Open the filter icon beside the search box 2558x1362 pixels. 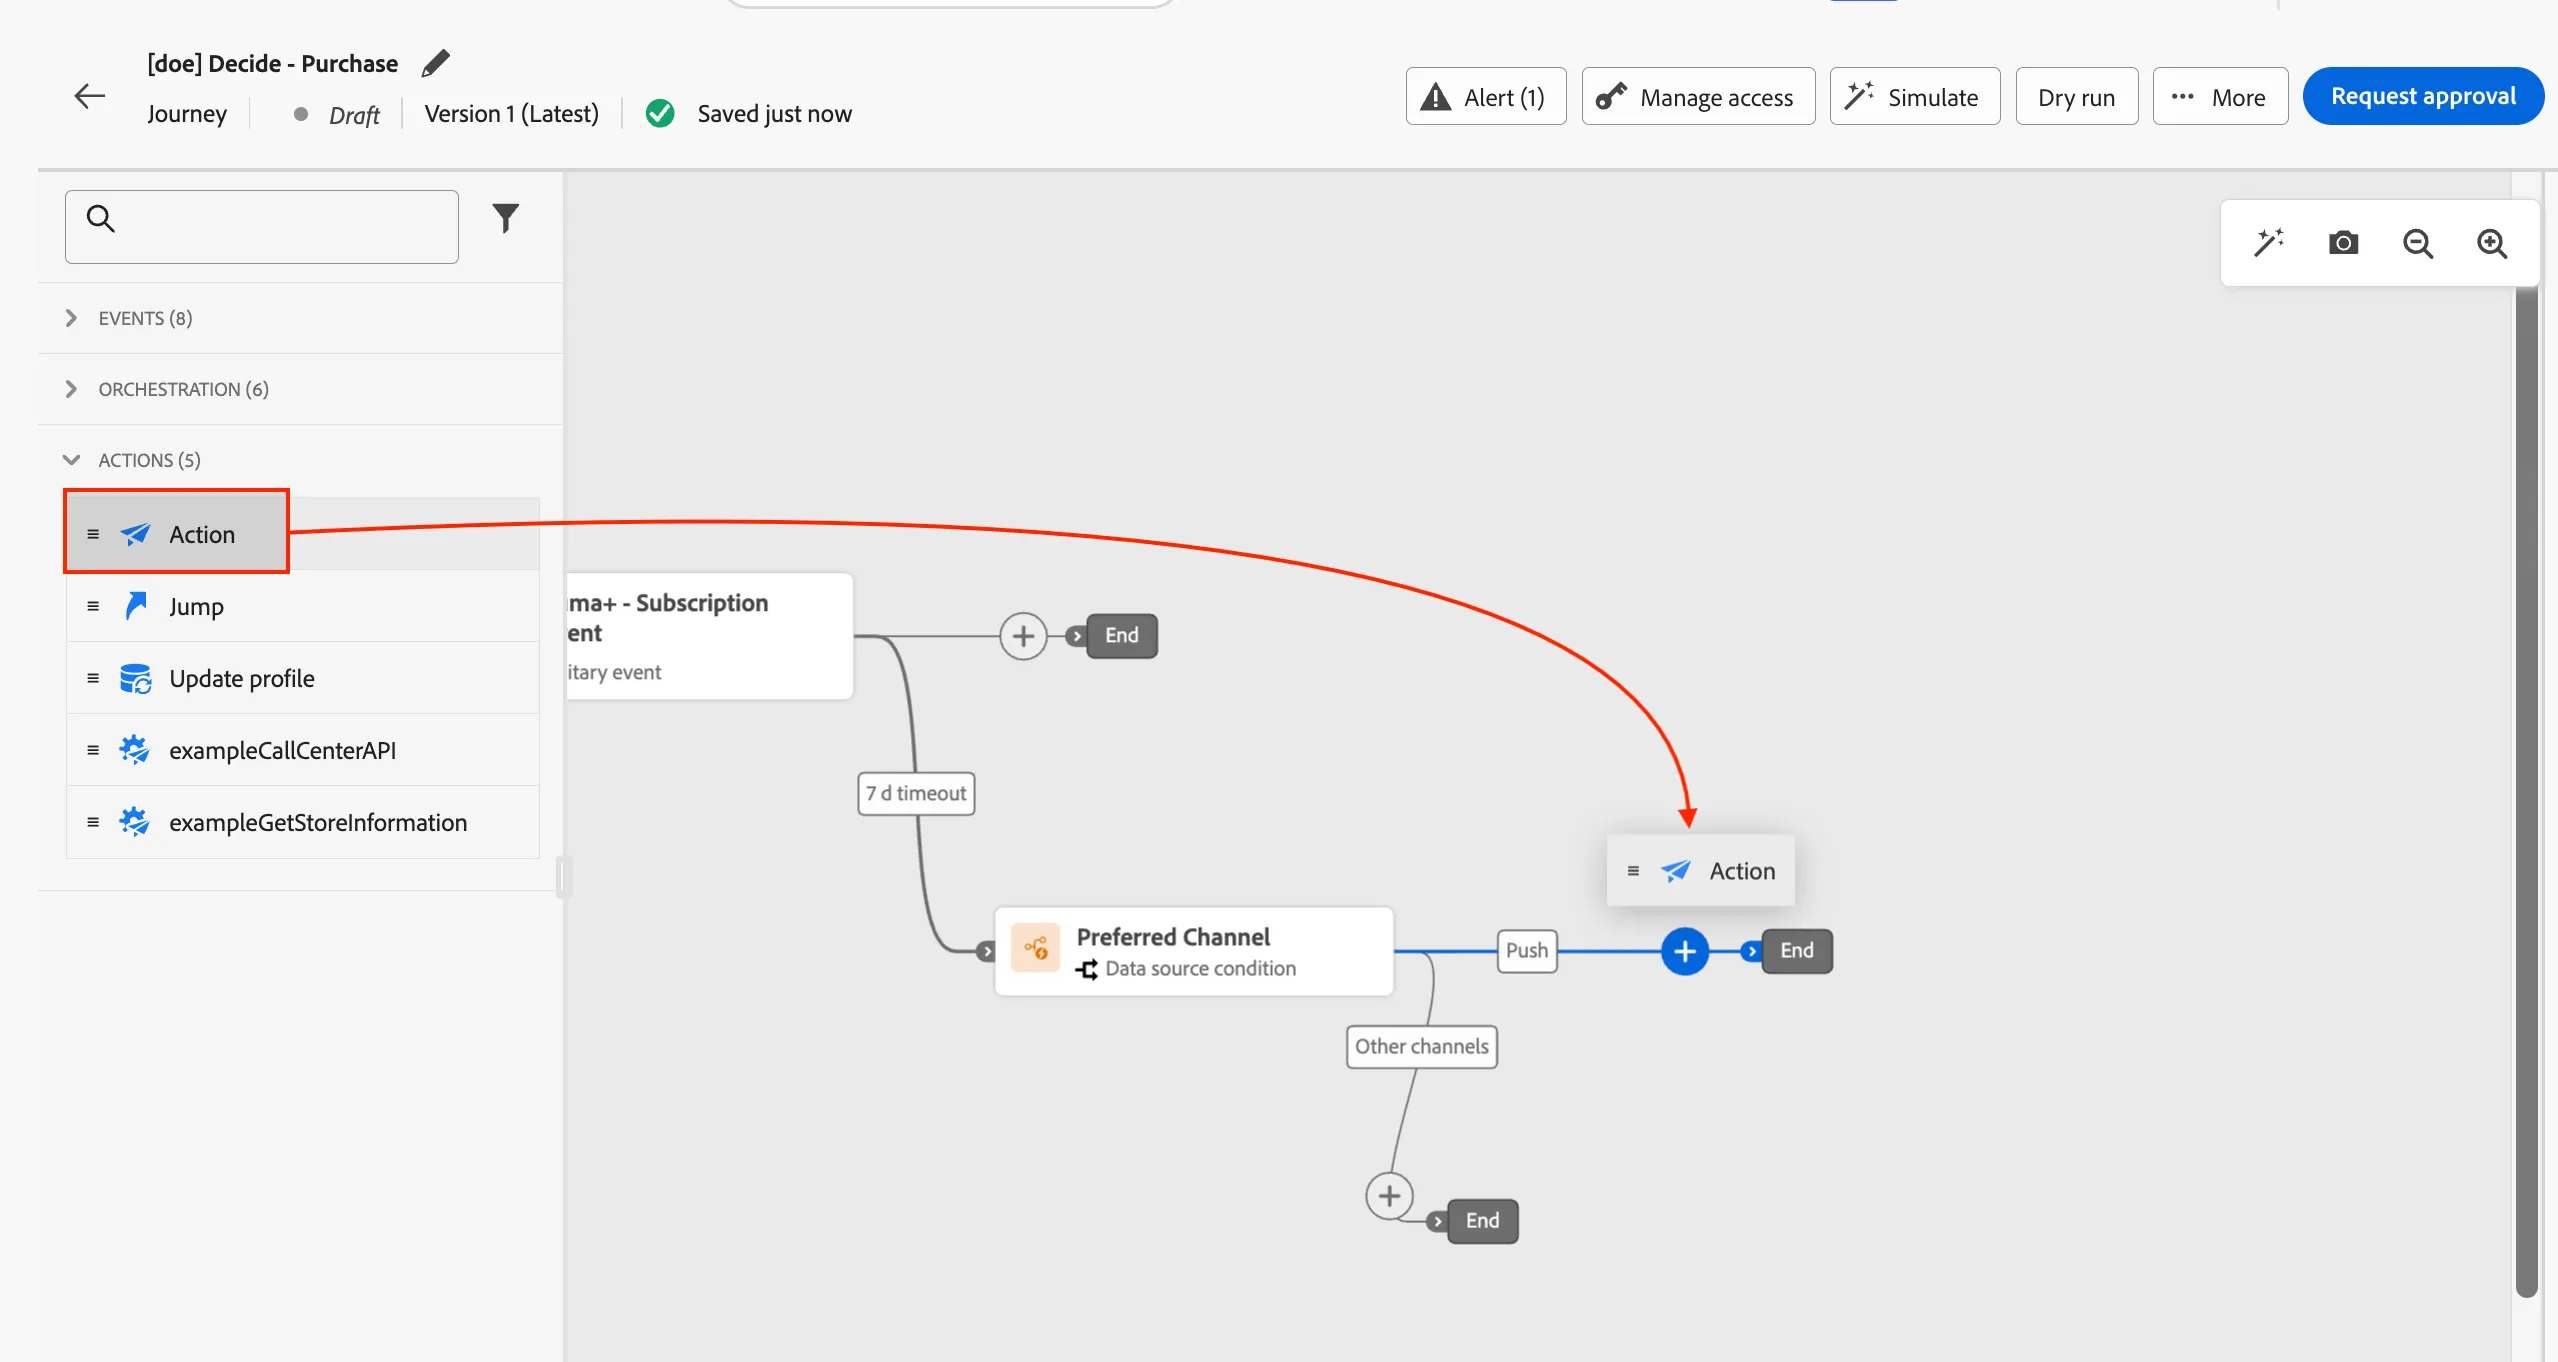(x=506, y=218)
